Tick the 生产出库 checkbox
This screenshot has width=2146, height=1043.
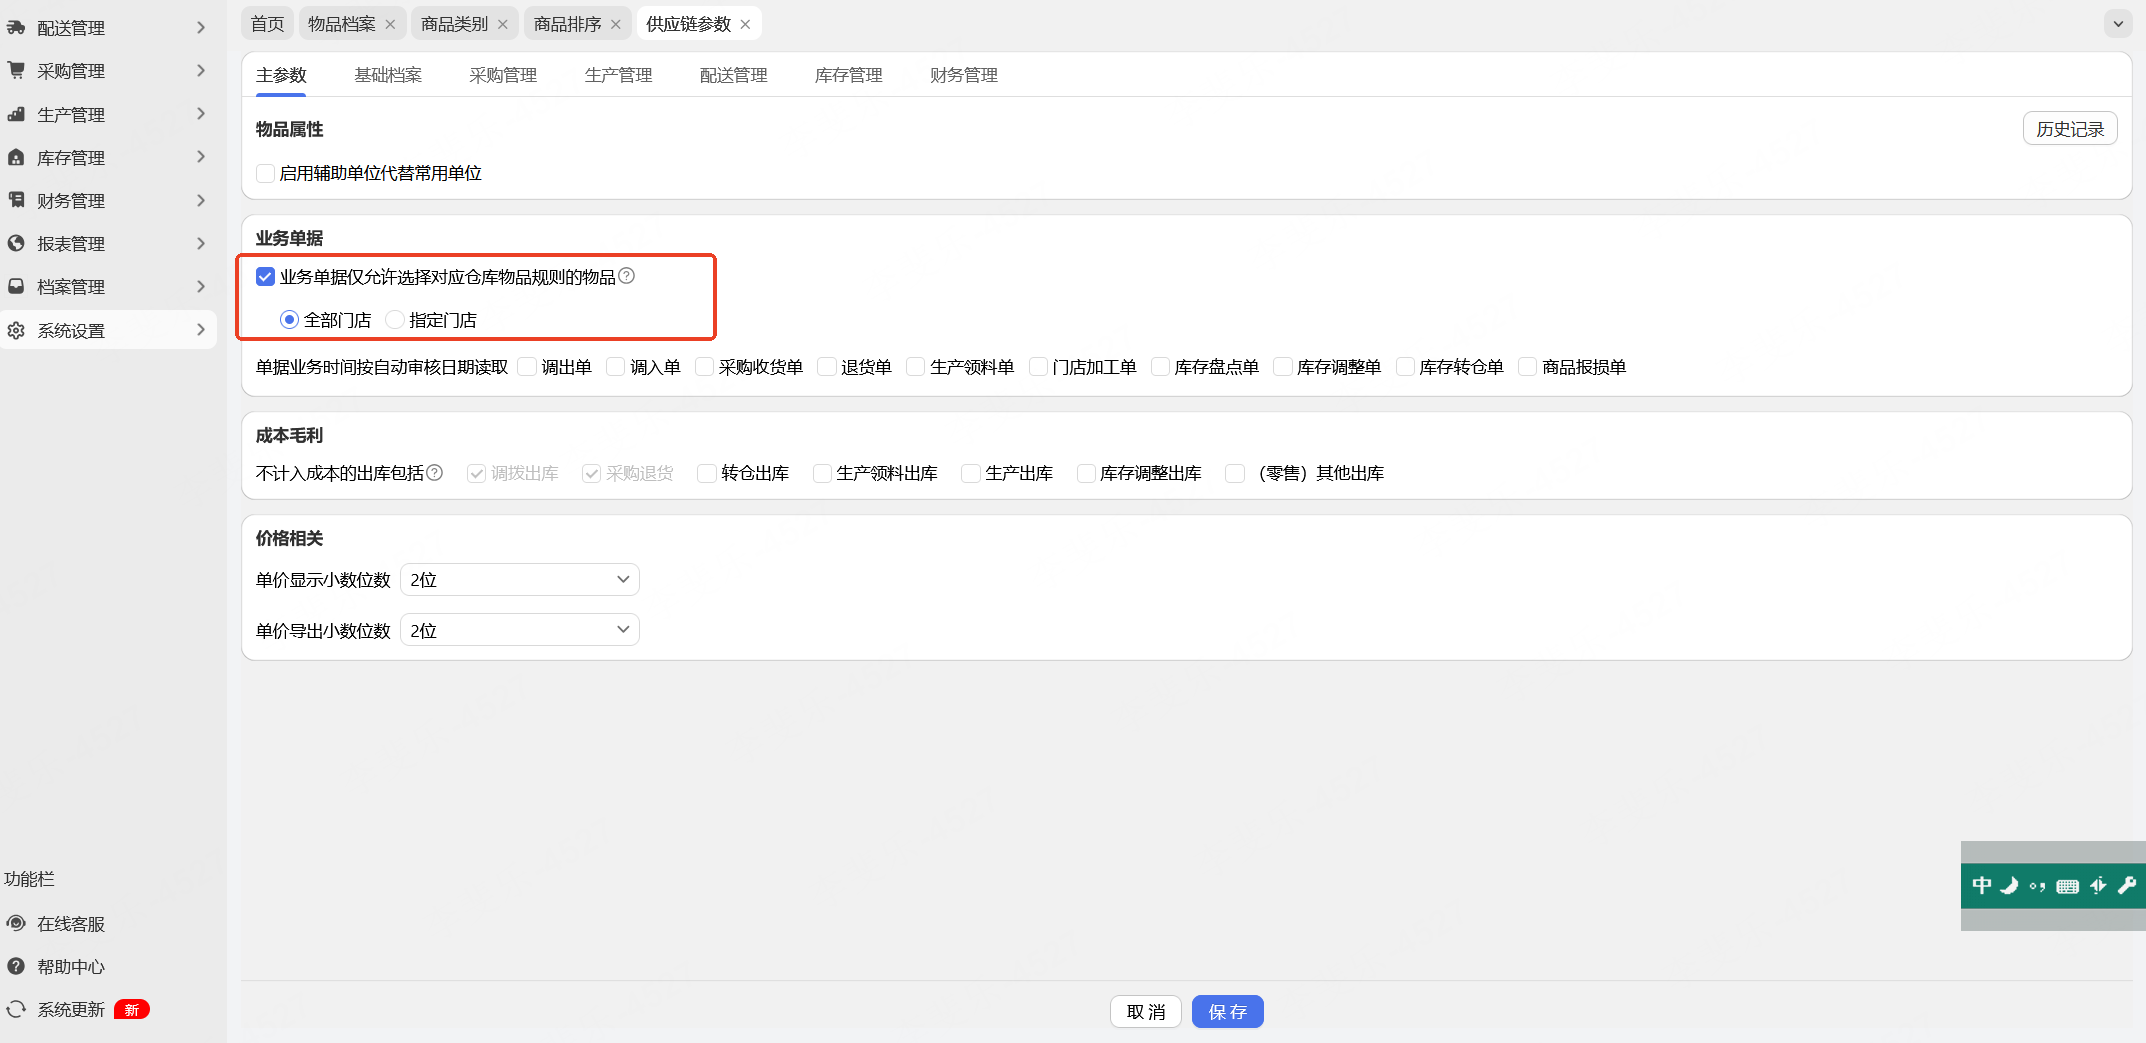(x=971, y=473)
